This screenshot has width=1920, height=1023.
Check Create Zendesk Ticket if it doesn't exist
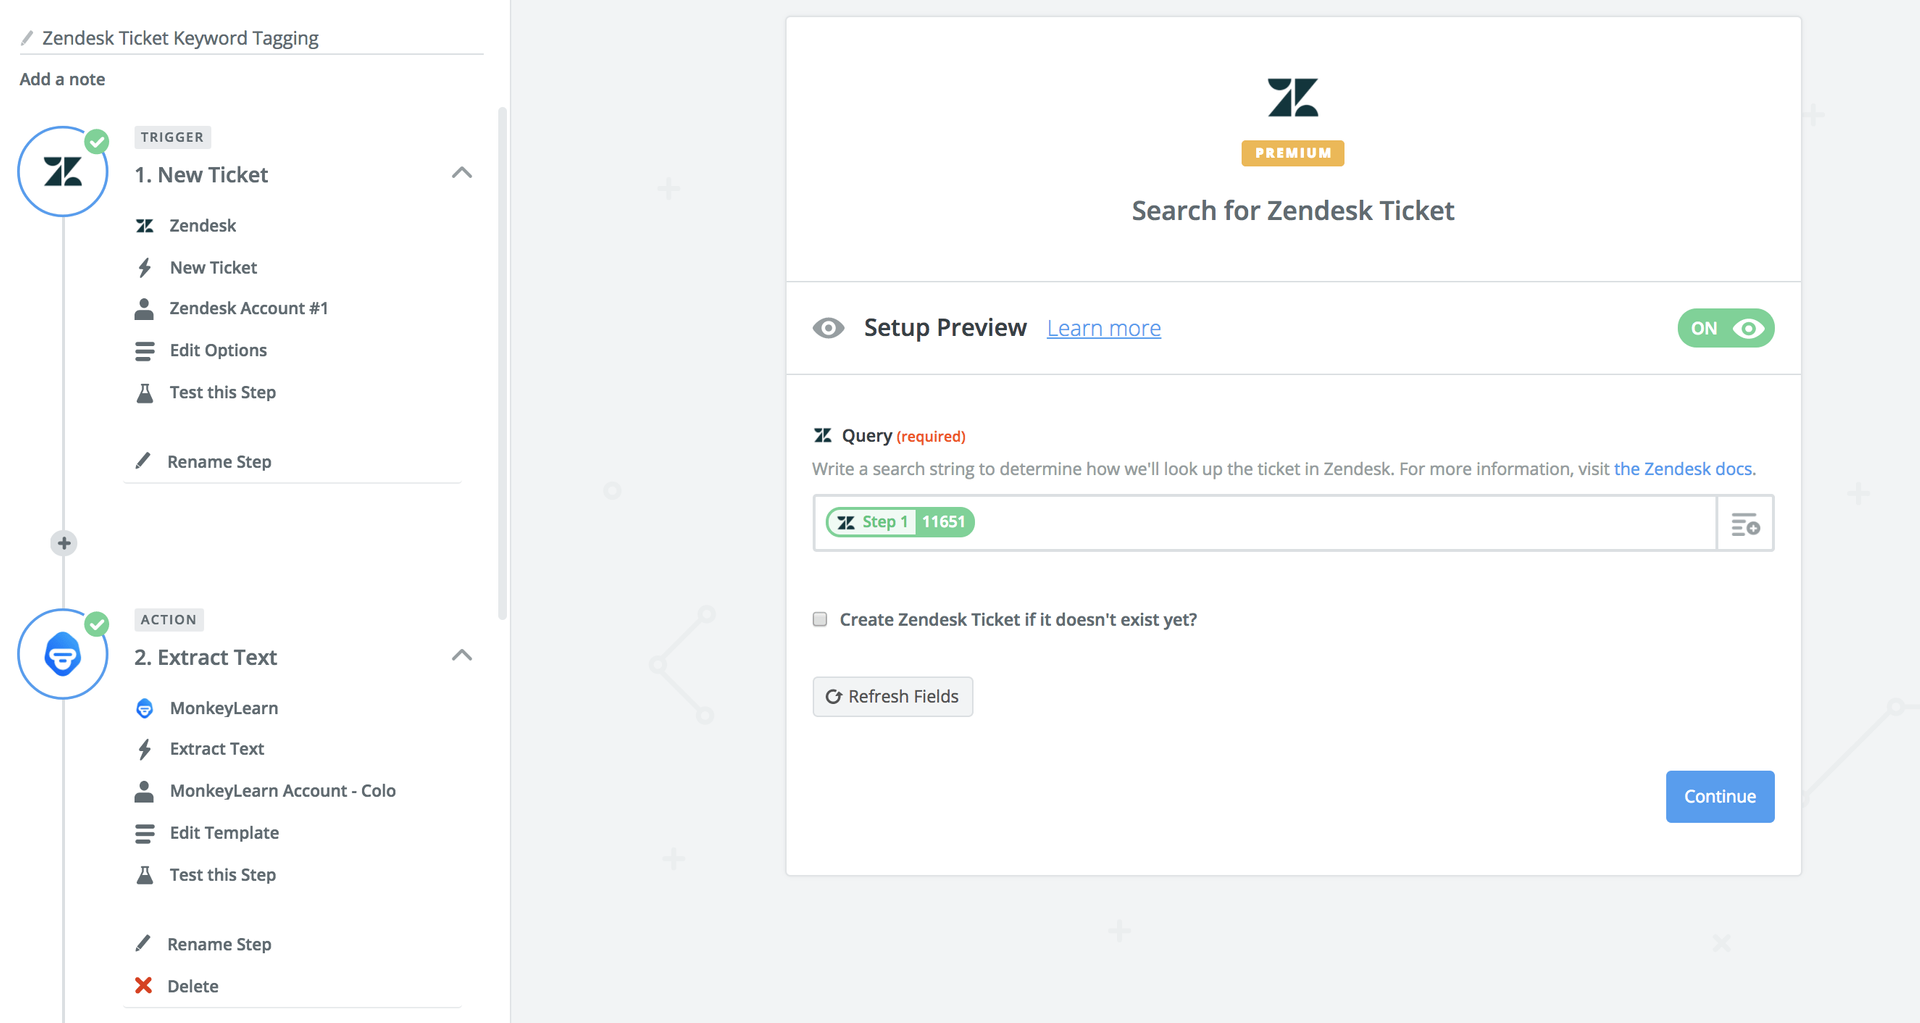click(820, 620)
